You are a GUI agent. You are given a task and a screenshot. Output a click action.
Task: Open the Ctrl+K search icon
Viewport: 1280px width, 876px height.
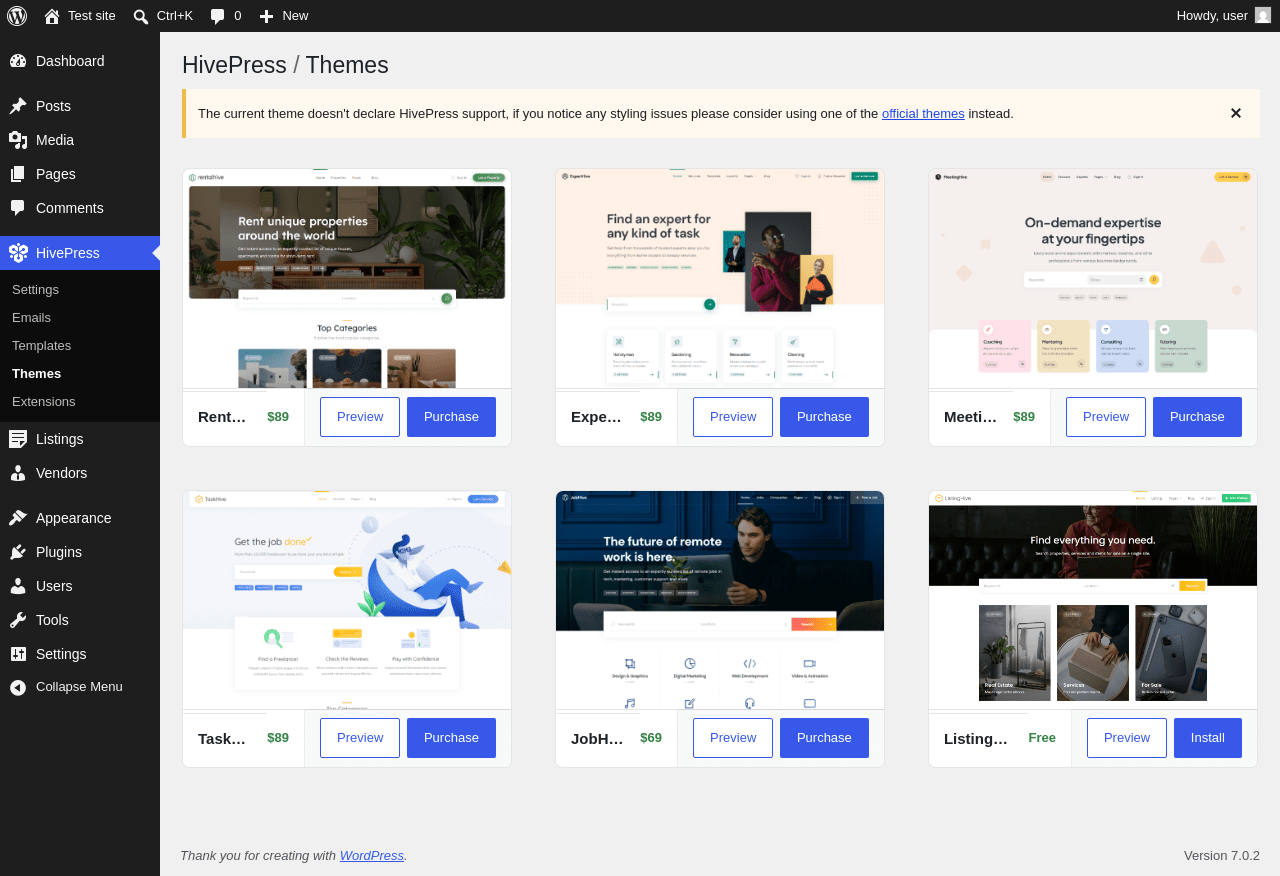(x=141, y=16)
